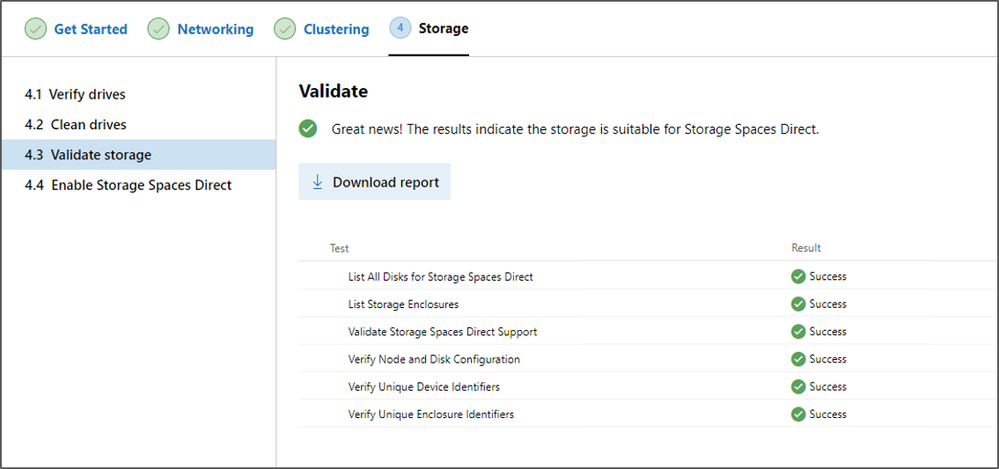Open step 4.1 Verify drives

tap(75, 95)
